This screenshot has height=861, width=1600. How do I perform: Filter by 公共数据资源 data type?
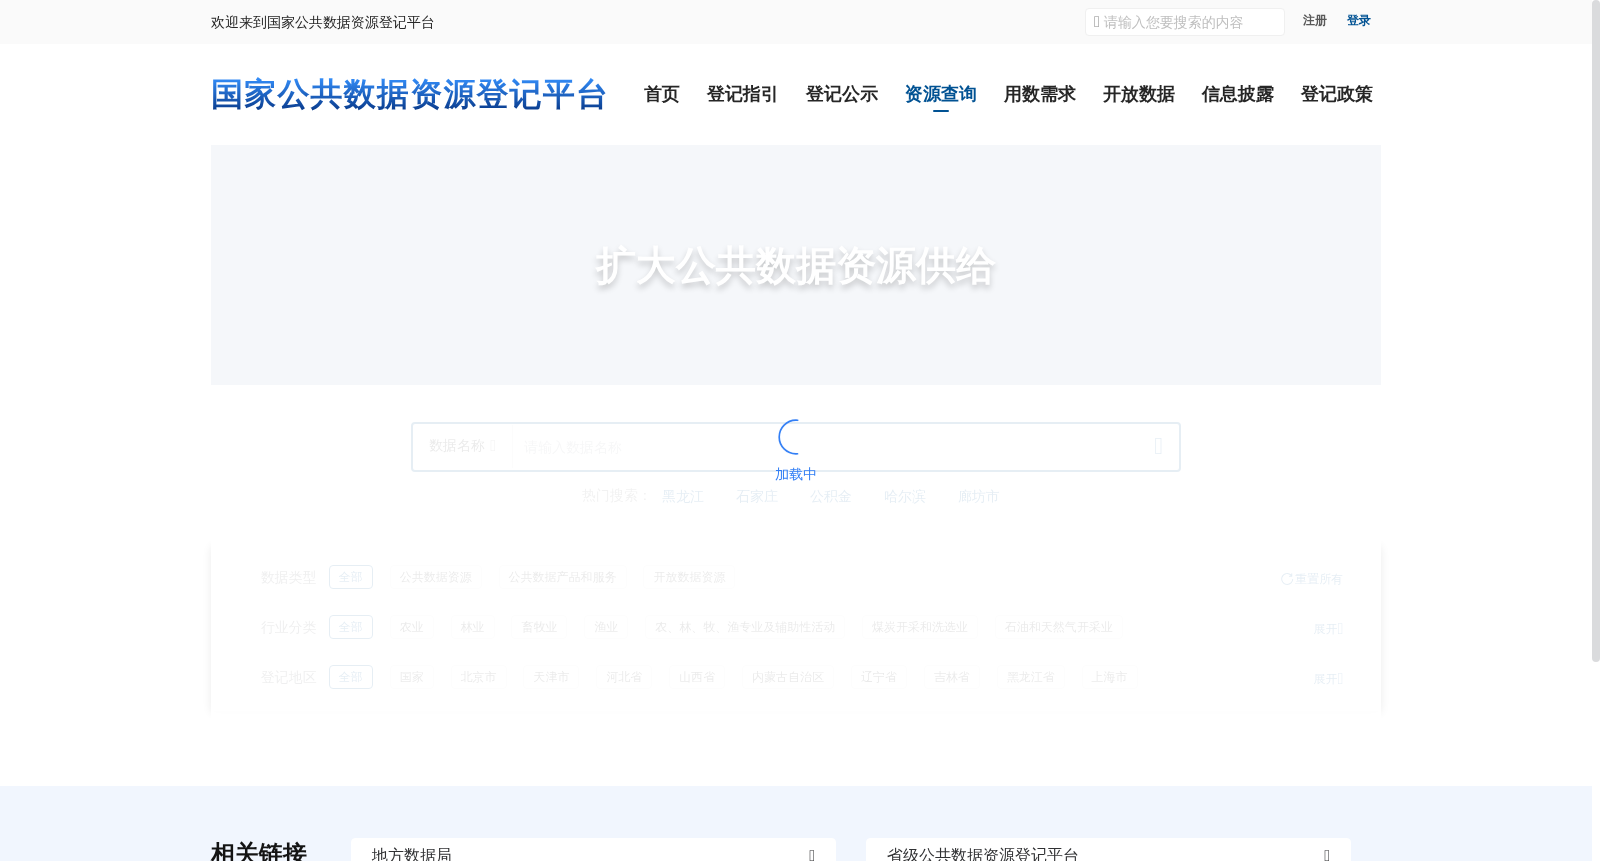tap(436, 577)
